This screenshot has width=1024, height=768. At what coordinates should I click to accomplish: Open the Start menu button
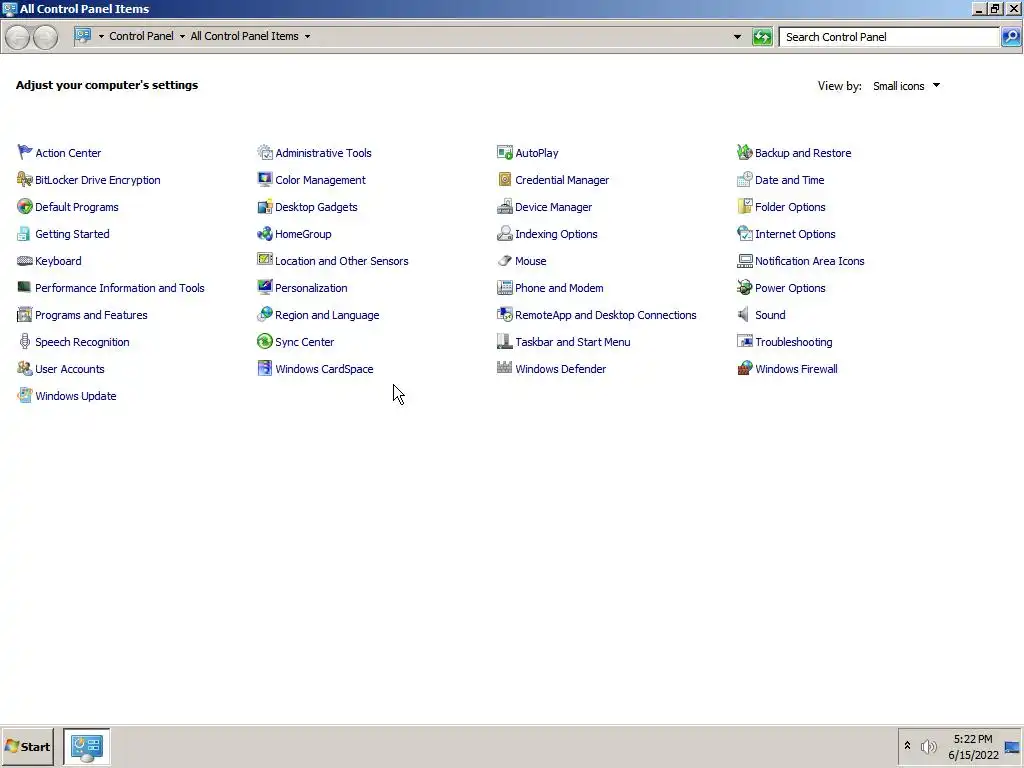click(27, 746)
